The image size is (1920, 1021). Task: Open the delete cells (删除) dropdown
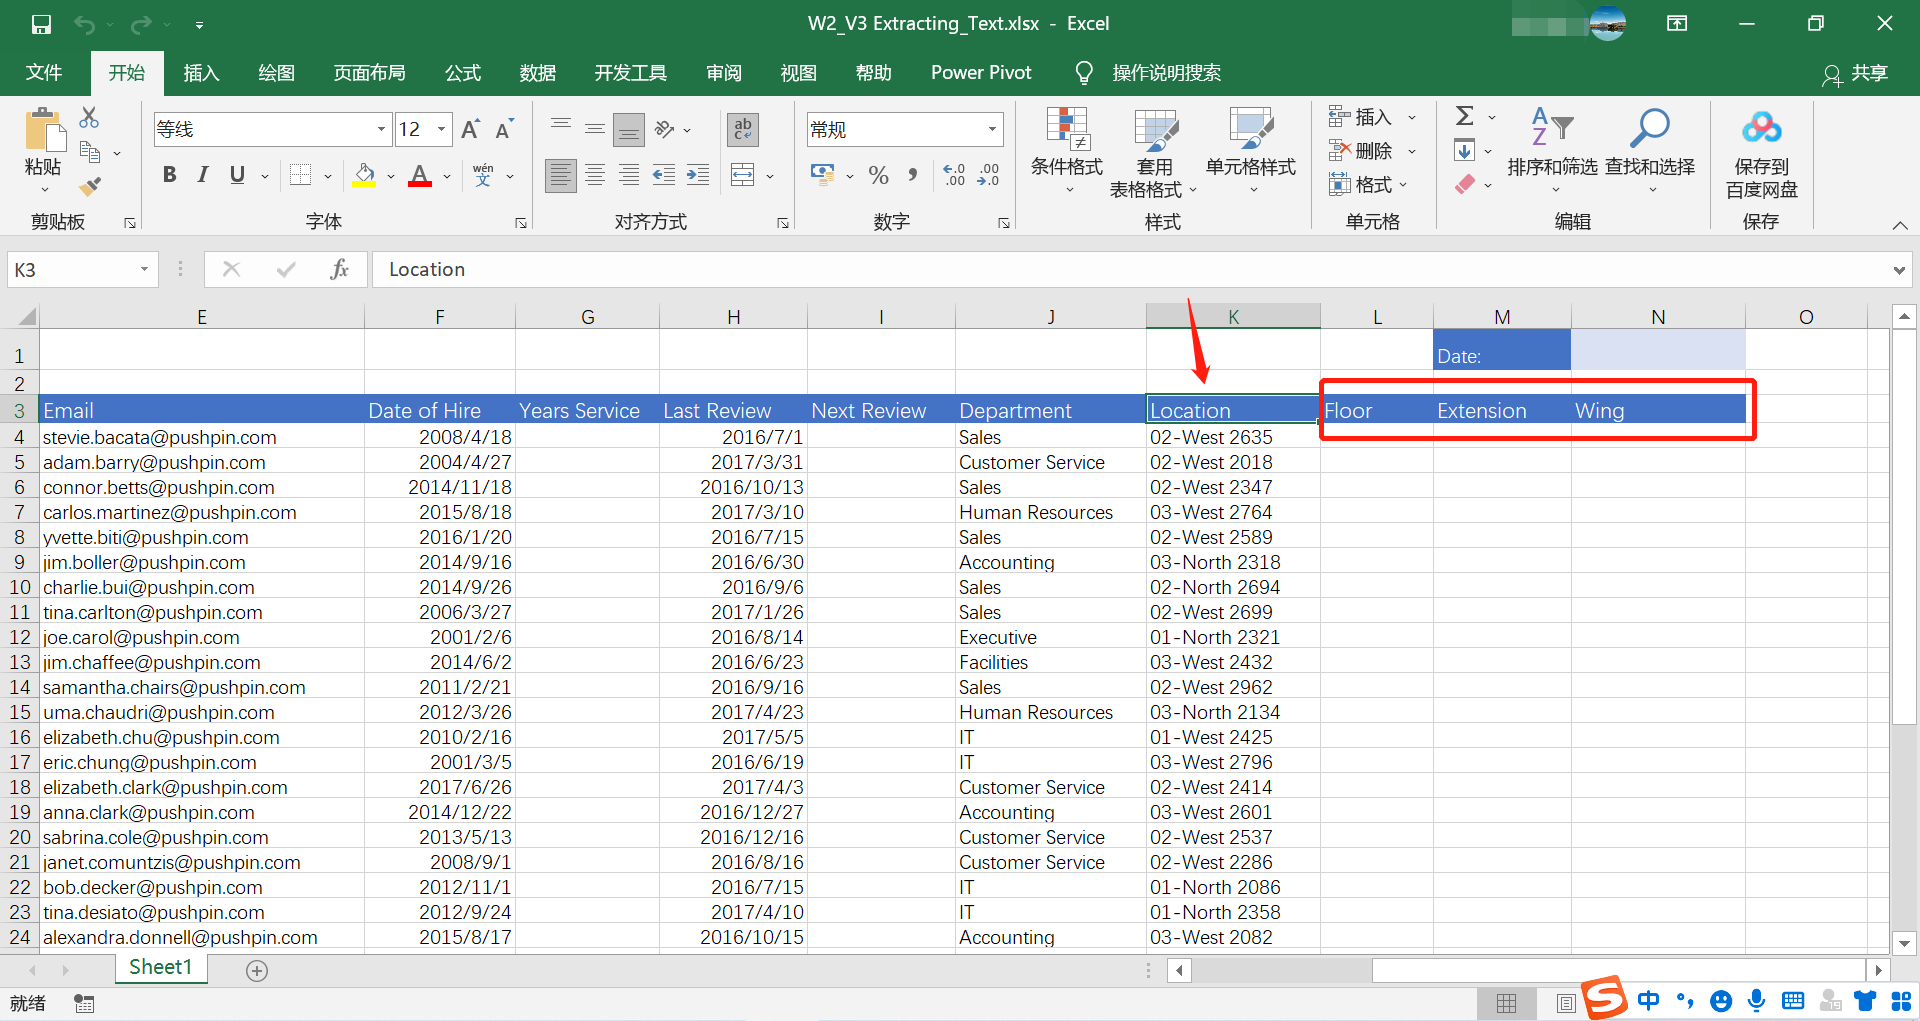pos(1372,151)
